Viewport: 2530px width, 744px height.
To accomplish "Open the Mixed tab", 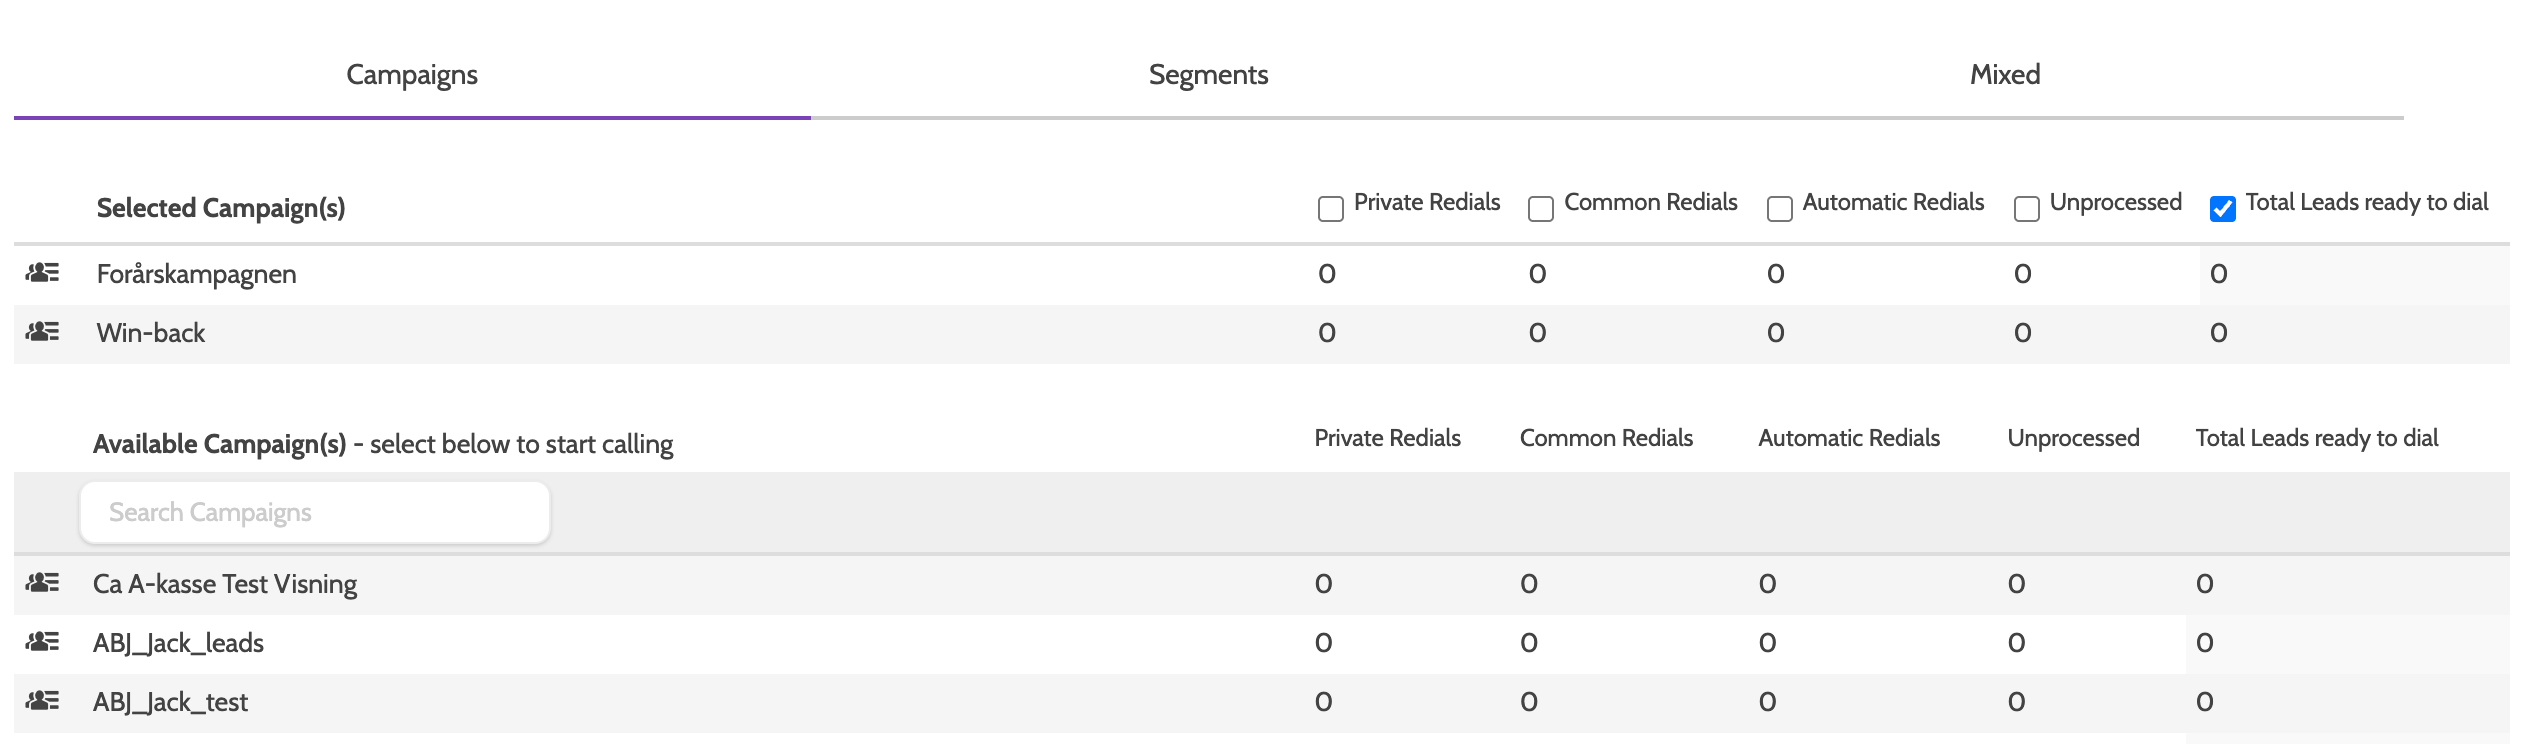I will tap(2004, 75).
